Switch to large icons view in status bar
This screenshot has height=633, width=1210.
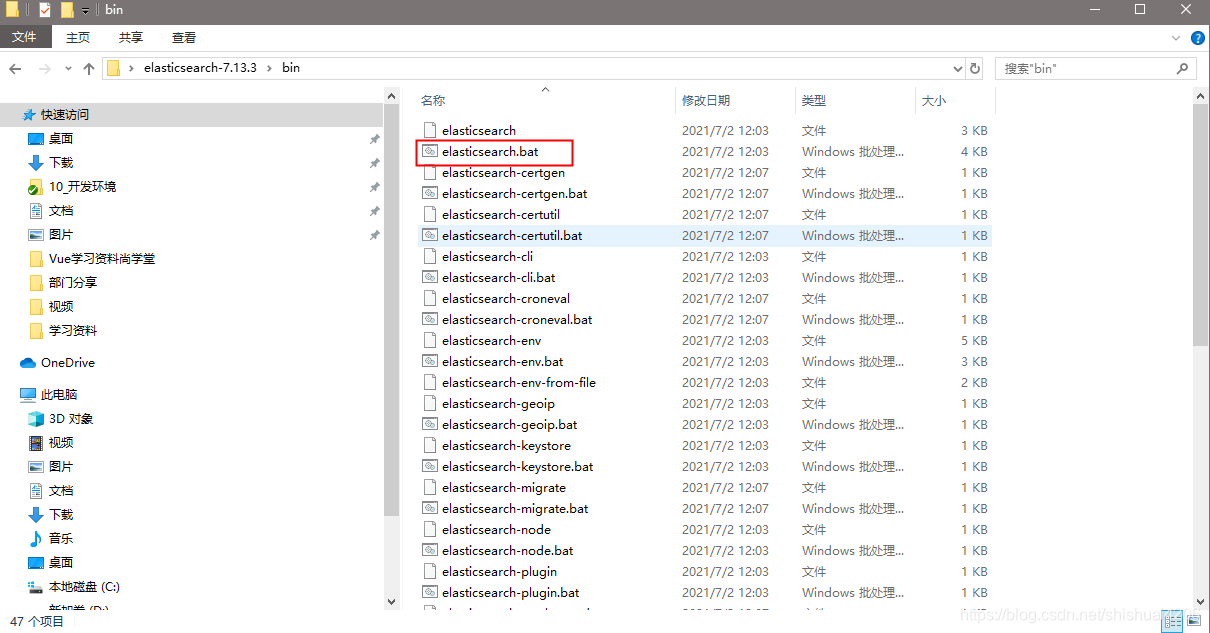[1193, 622]
